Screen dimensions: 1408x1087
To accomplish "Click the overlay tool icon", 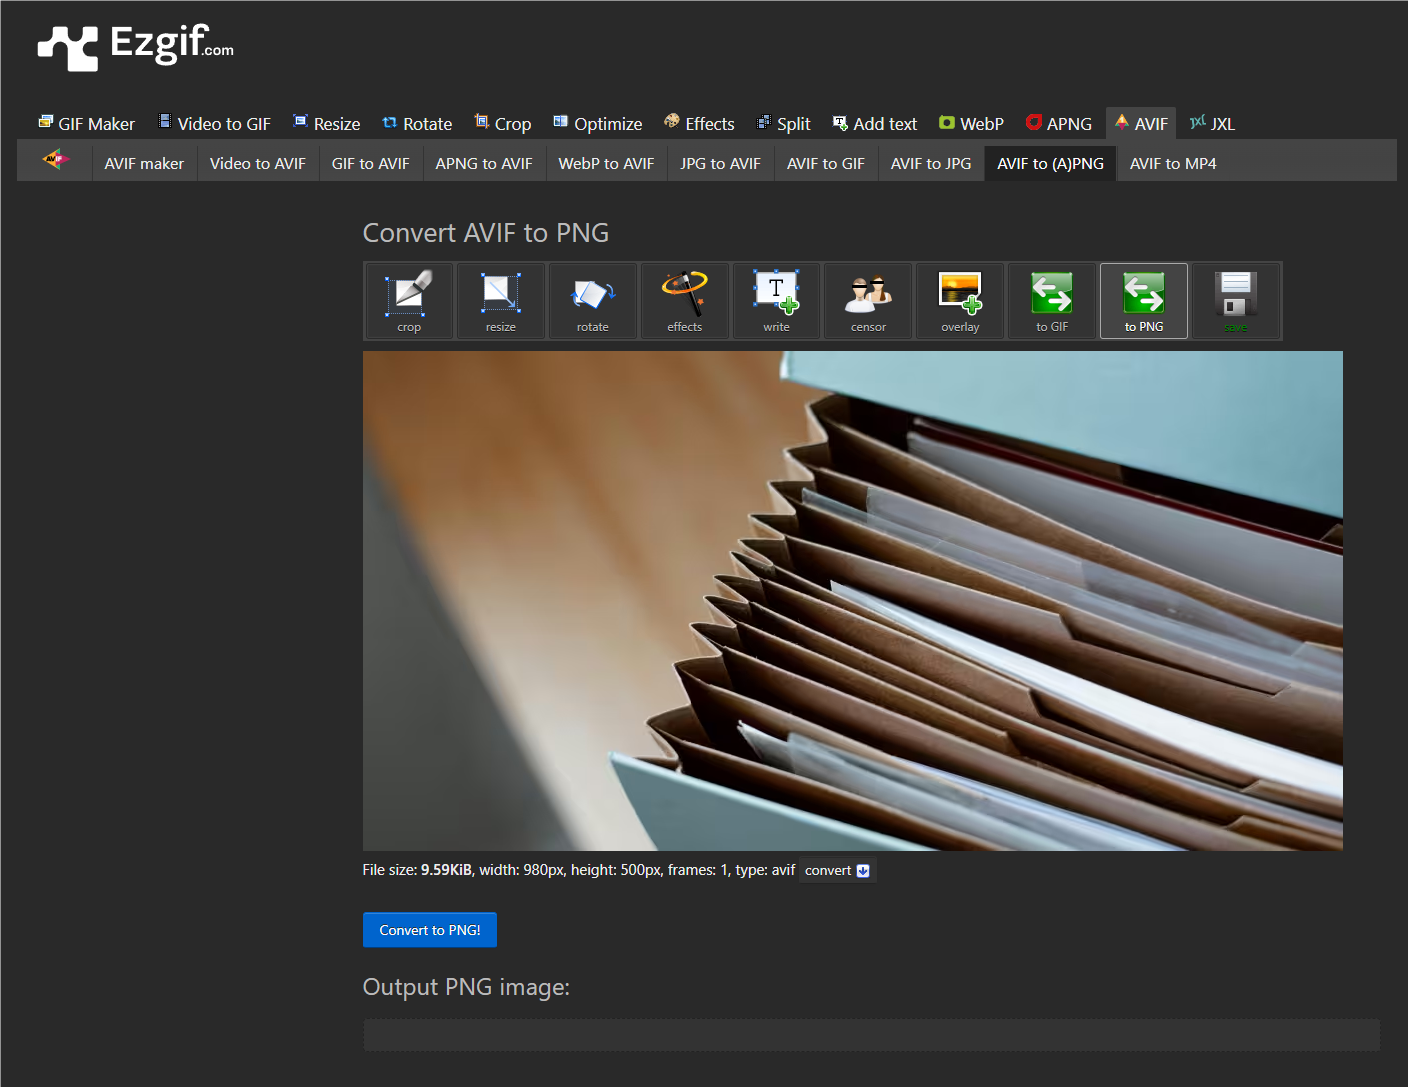I will click(960, 300).
